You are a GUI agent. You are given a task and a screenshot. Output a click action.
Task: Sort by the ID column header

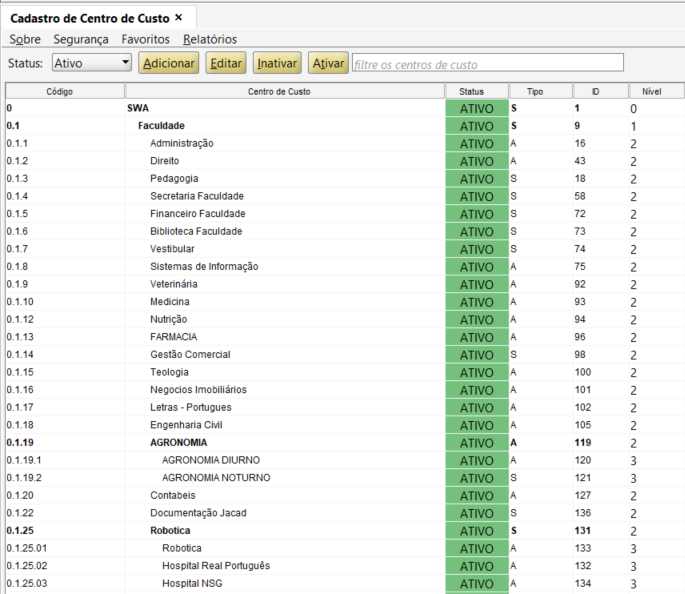tap(601, 91)
